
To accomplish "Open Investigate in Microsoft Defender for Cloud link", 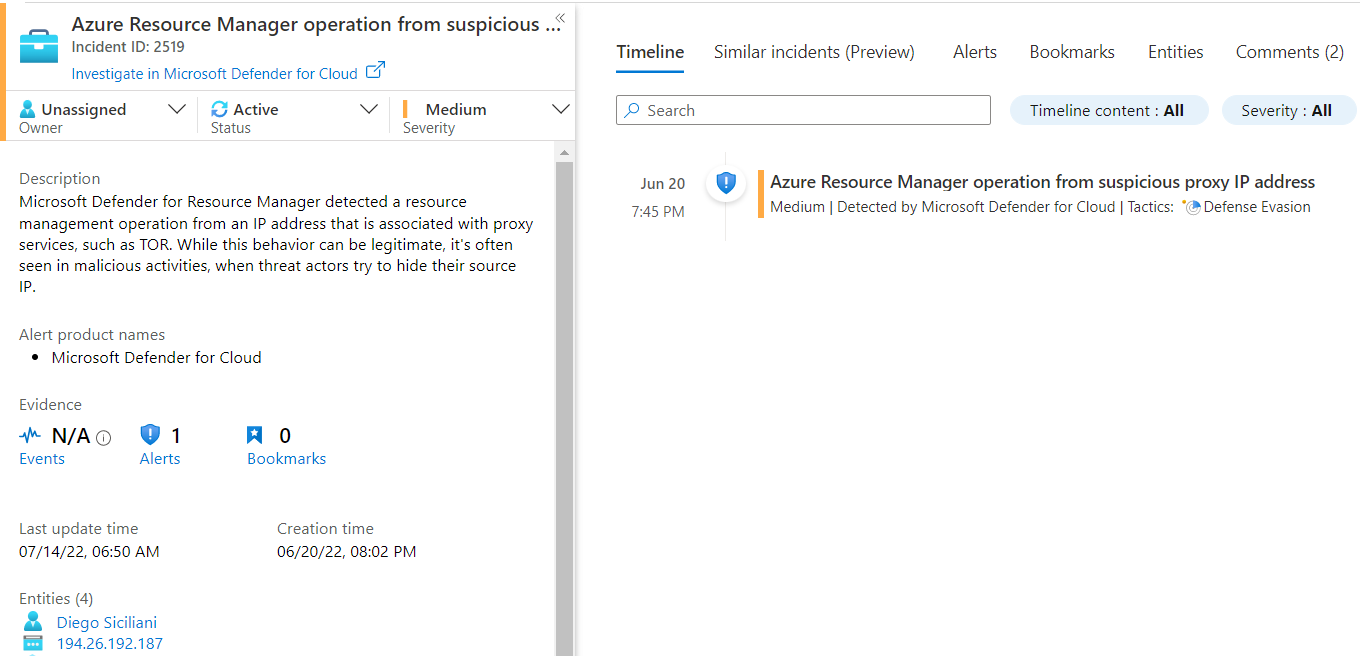I will [215, 73].
